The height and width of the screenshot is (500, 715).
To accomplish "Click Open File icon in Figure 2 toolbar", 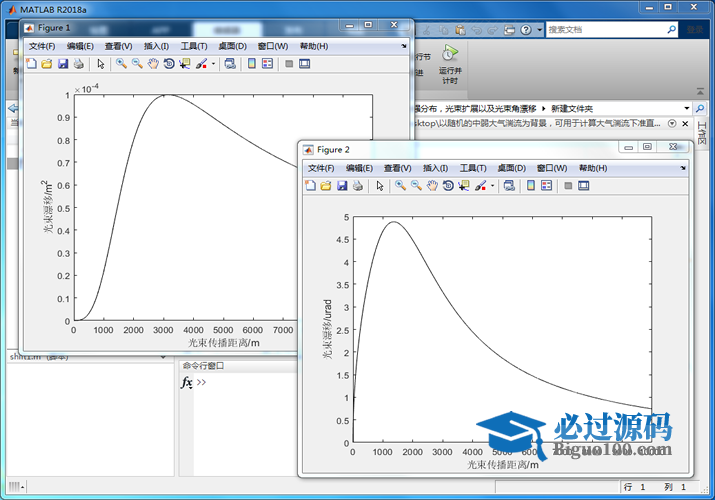I will [326, 186].
